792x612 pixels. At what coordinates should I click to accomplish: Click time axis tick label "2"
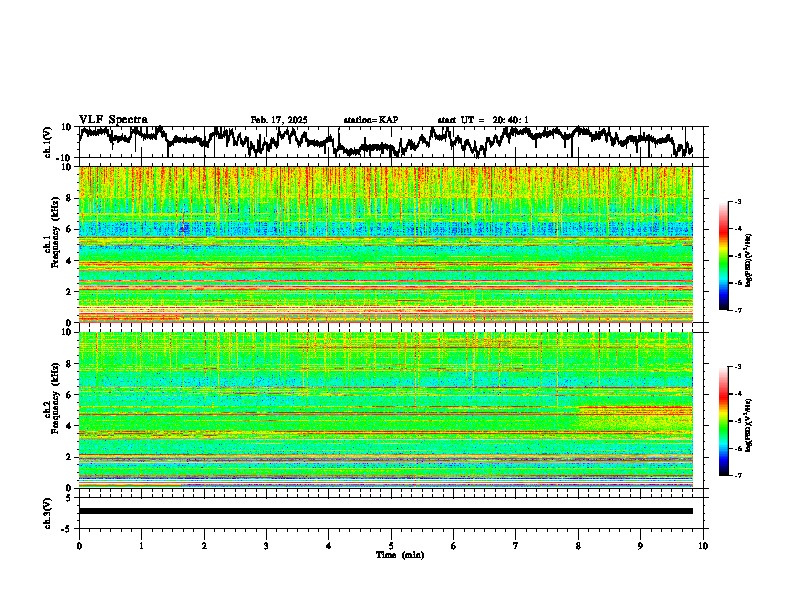tap(204, 546)
